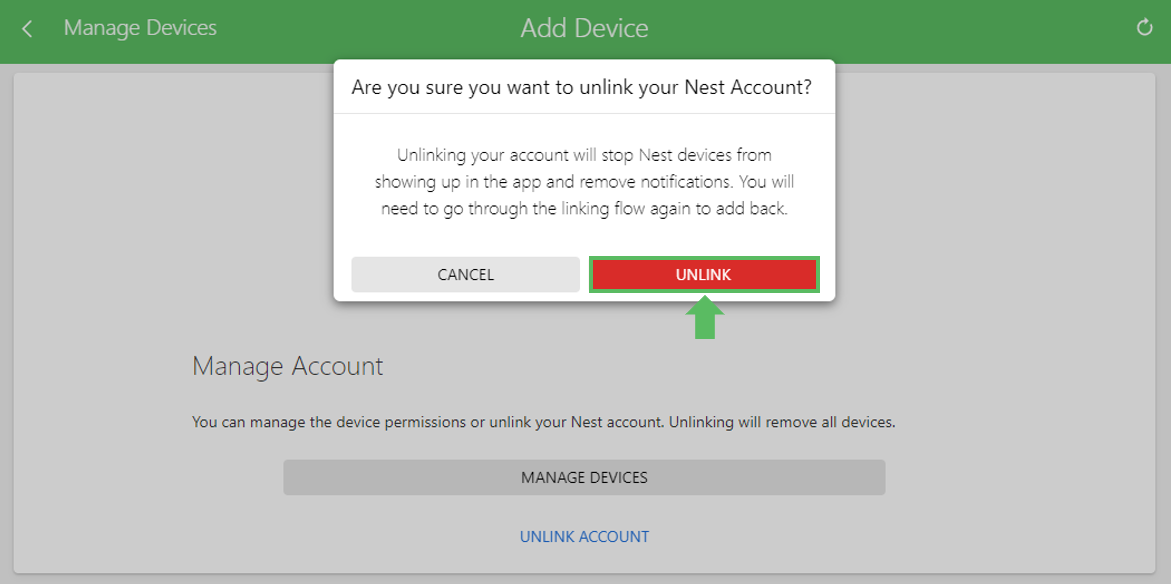This screenshot has height=584, width=1172.
Task: Click the back chevron in the header
Action: point(28,28)
